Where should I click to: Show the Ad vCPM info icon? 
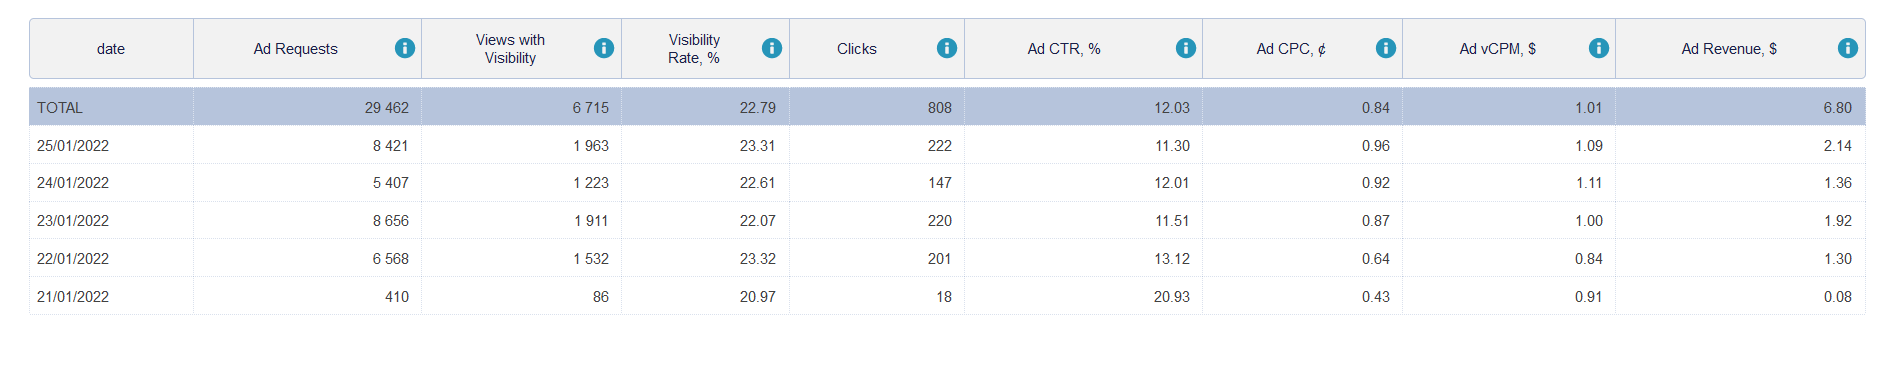[1599, 48]
